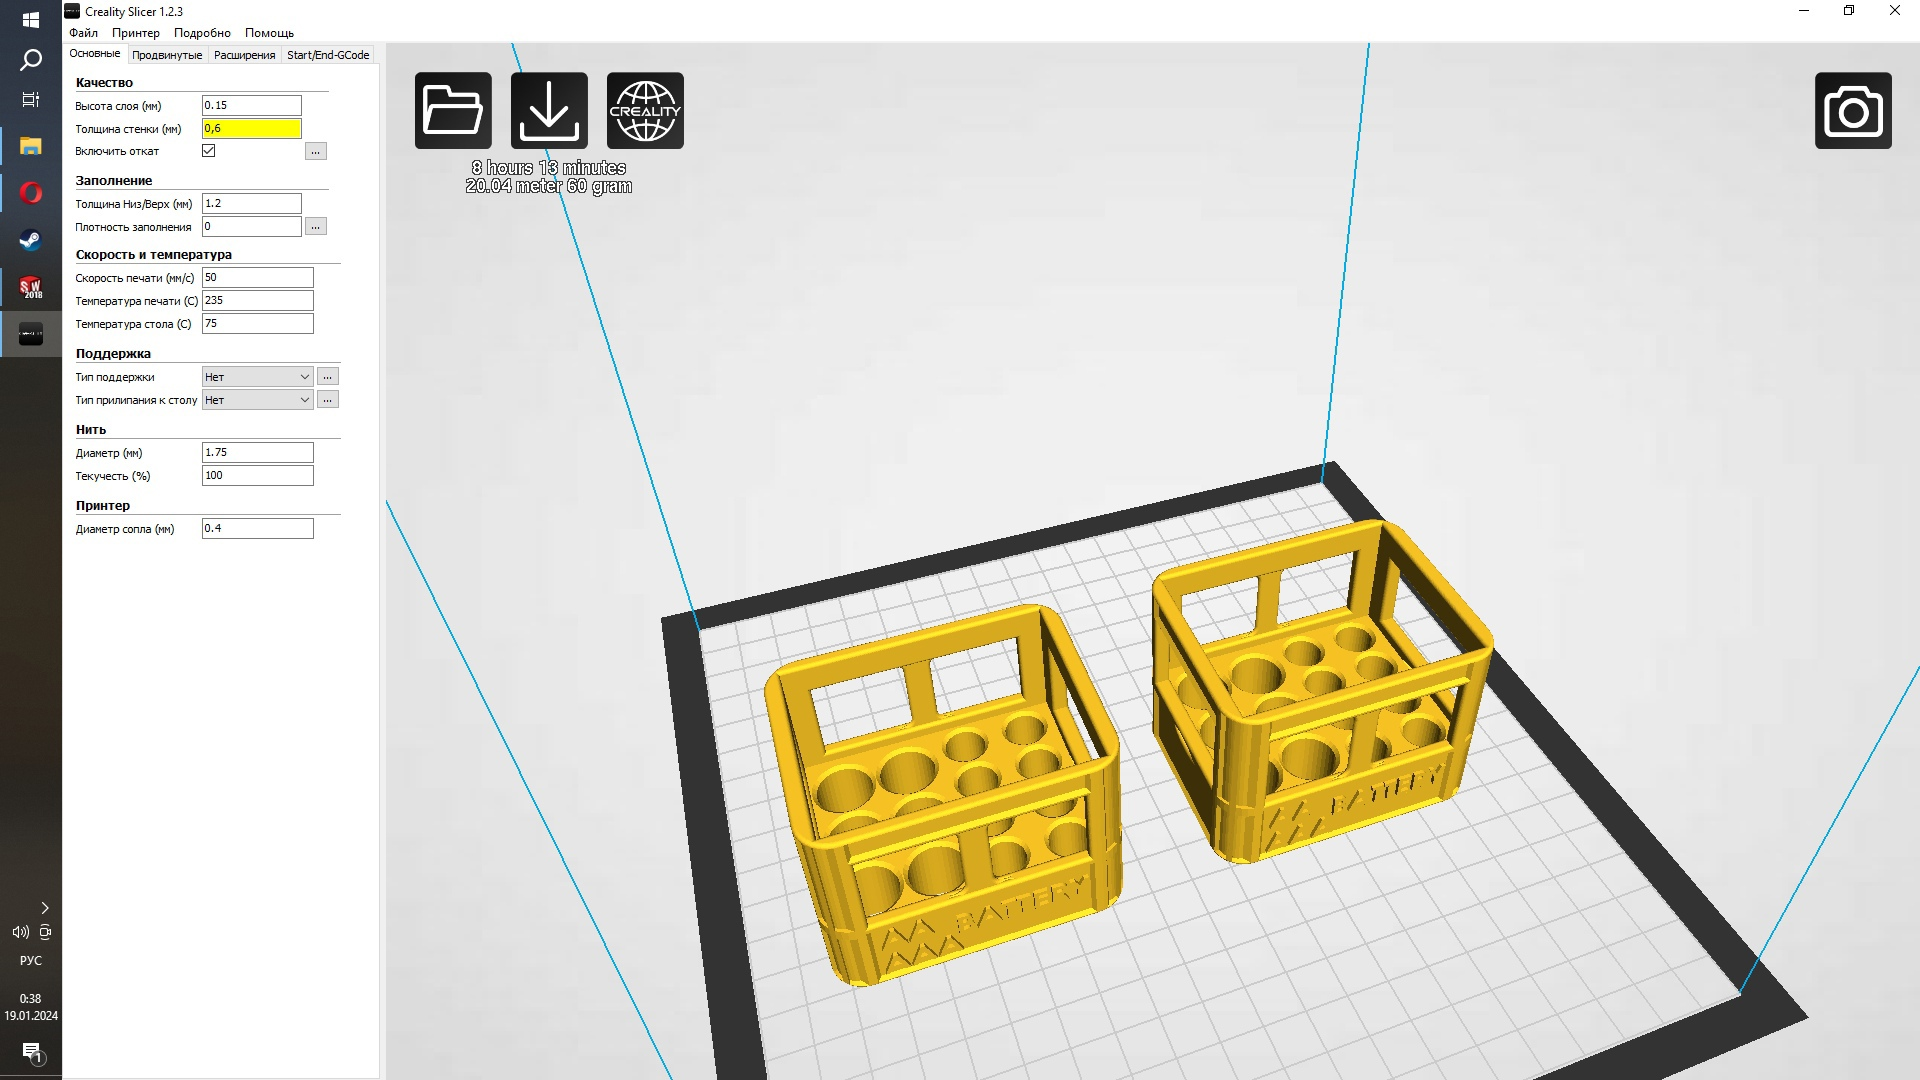Image resolution: width=1920 pixels, height=1080 pixels.
Task: Open retraction settings ellipsis button
Action: pyautogui.click(x=315, y=152)
